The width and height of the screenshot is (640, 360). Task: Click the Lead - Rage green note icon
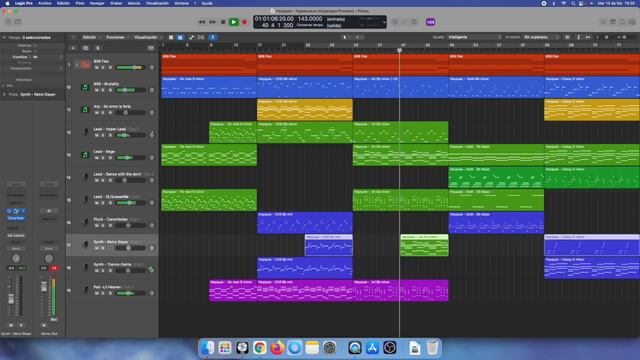coord(85,155)
